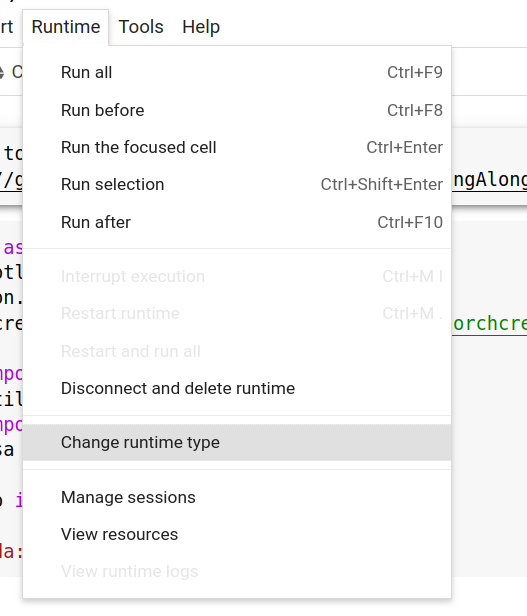This screenshot has height=616, width=527.
Task: Select Run the focused cell
Action: (237, 147)
